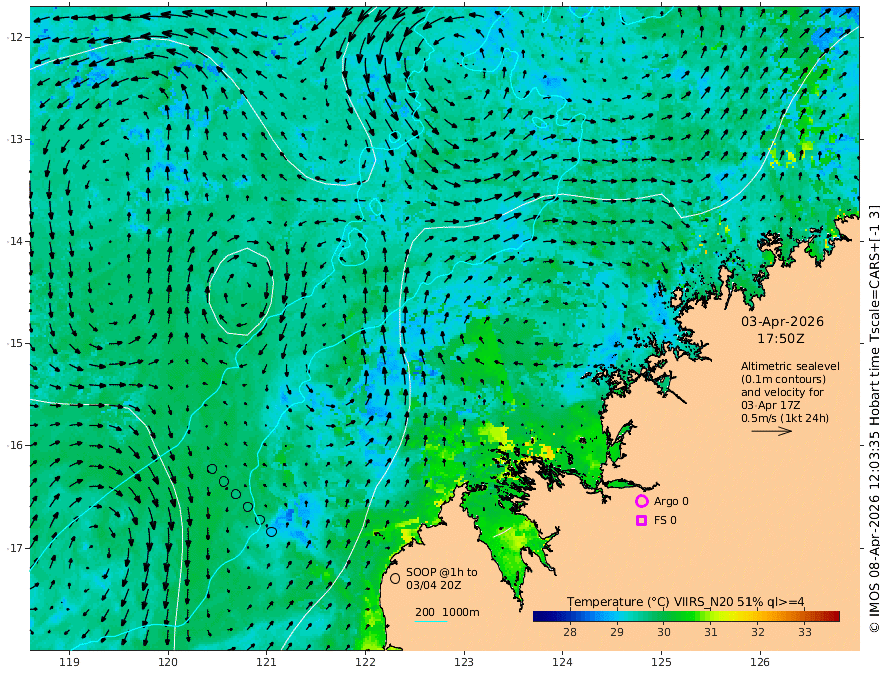Click longitude axis label "119"

70,662
